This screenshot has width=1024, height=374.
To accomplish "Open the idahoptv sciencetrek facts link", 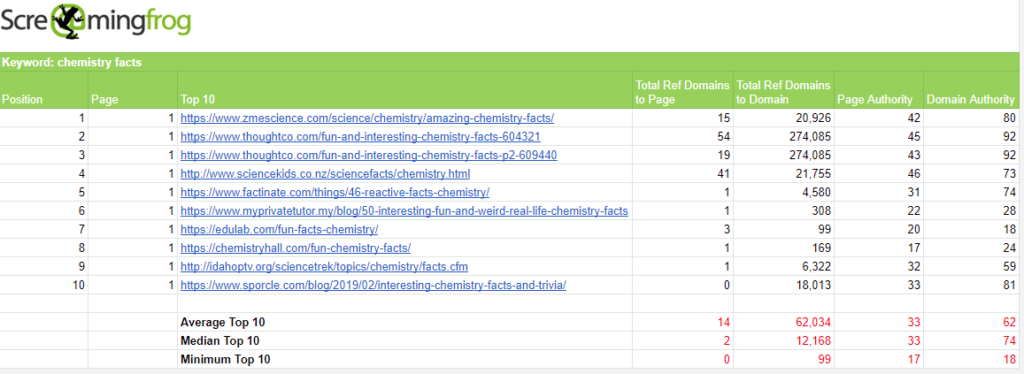I will (324, 266).
